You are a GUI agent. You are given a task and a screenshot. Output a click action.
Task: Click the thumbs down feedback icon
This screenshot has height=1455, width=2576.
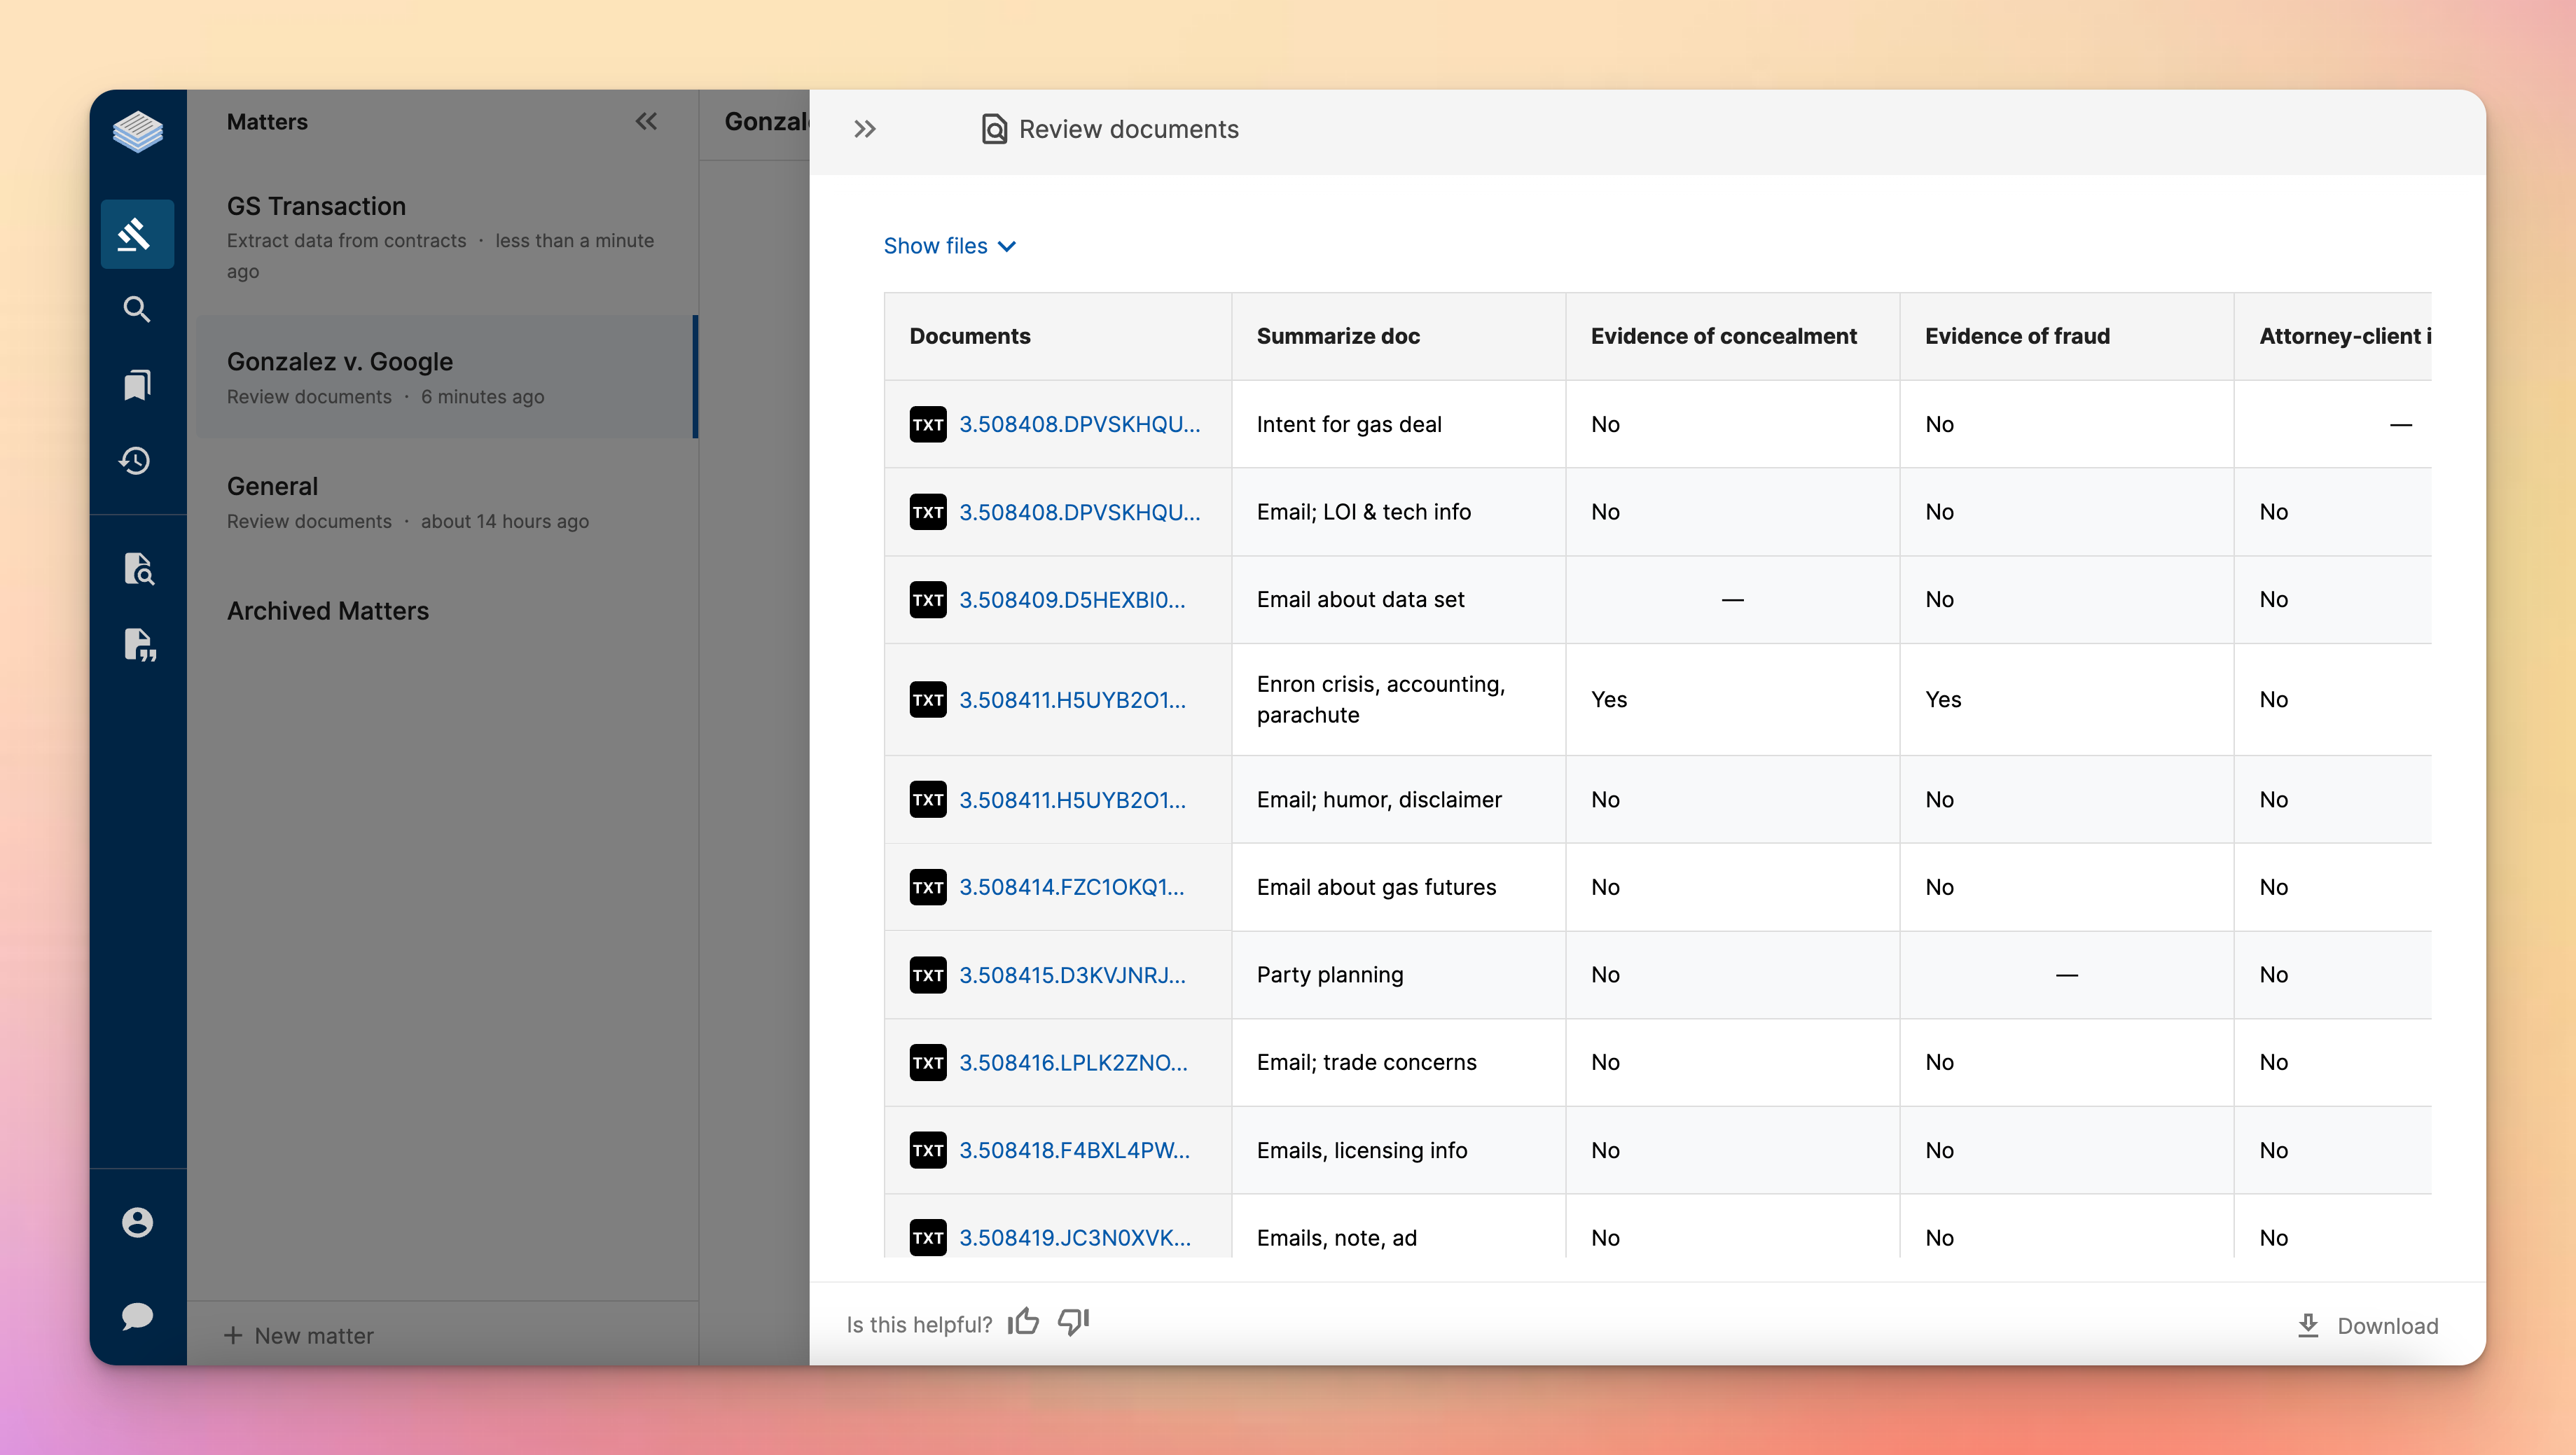tap(1073, 1322)
